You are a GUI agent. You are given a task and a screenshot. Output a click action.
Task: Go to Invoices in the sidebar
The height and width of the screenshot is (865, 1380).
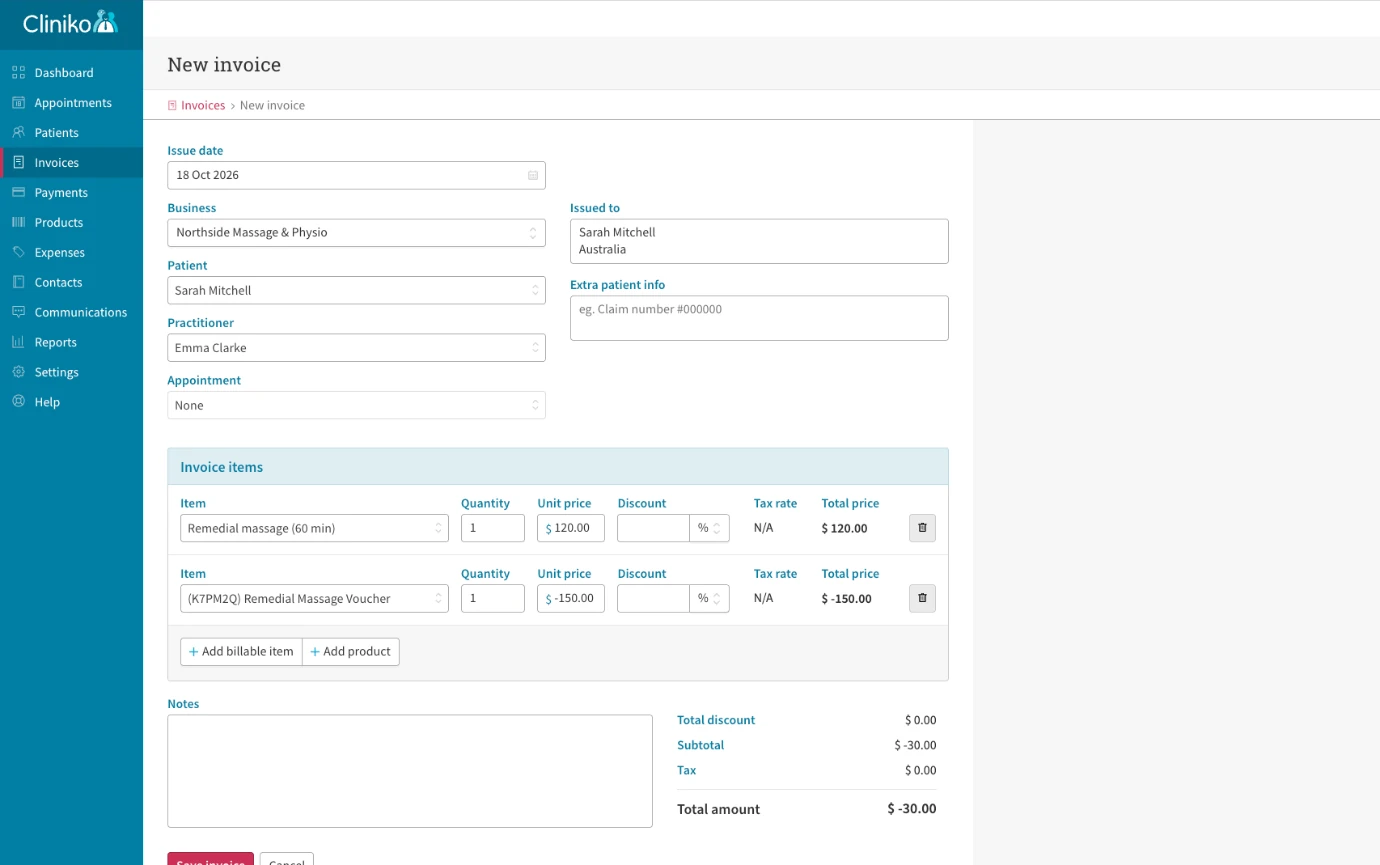(71, 162)
